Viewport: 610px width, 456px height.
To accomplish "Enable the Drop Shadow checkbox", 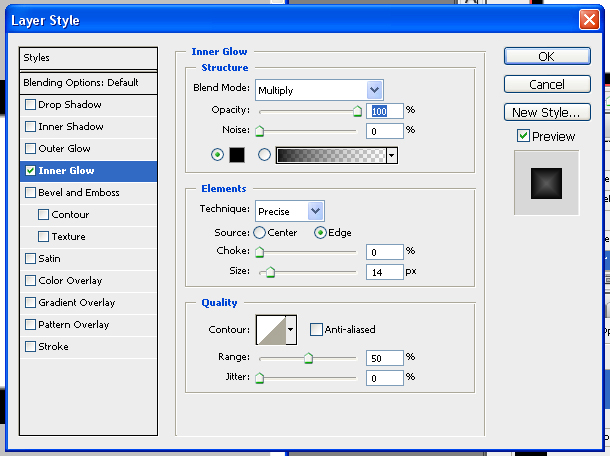I will coord(31,105).
